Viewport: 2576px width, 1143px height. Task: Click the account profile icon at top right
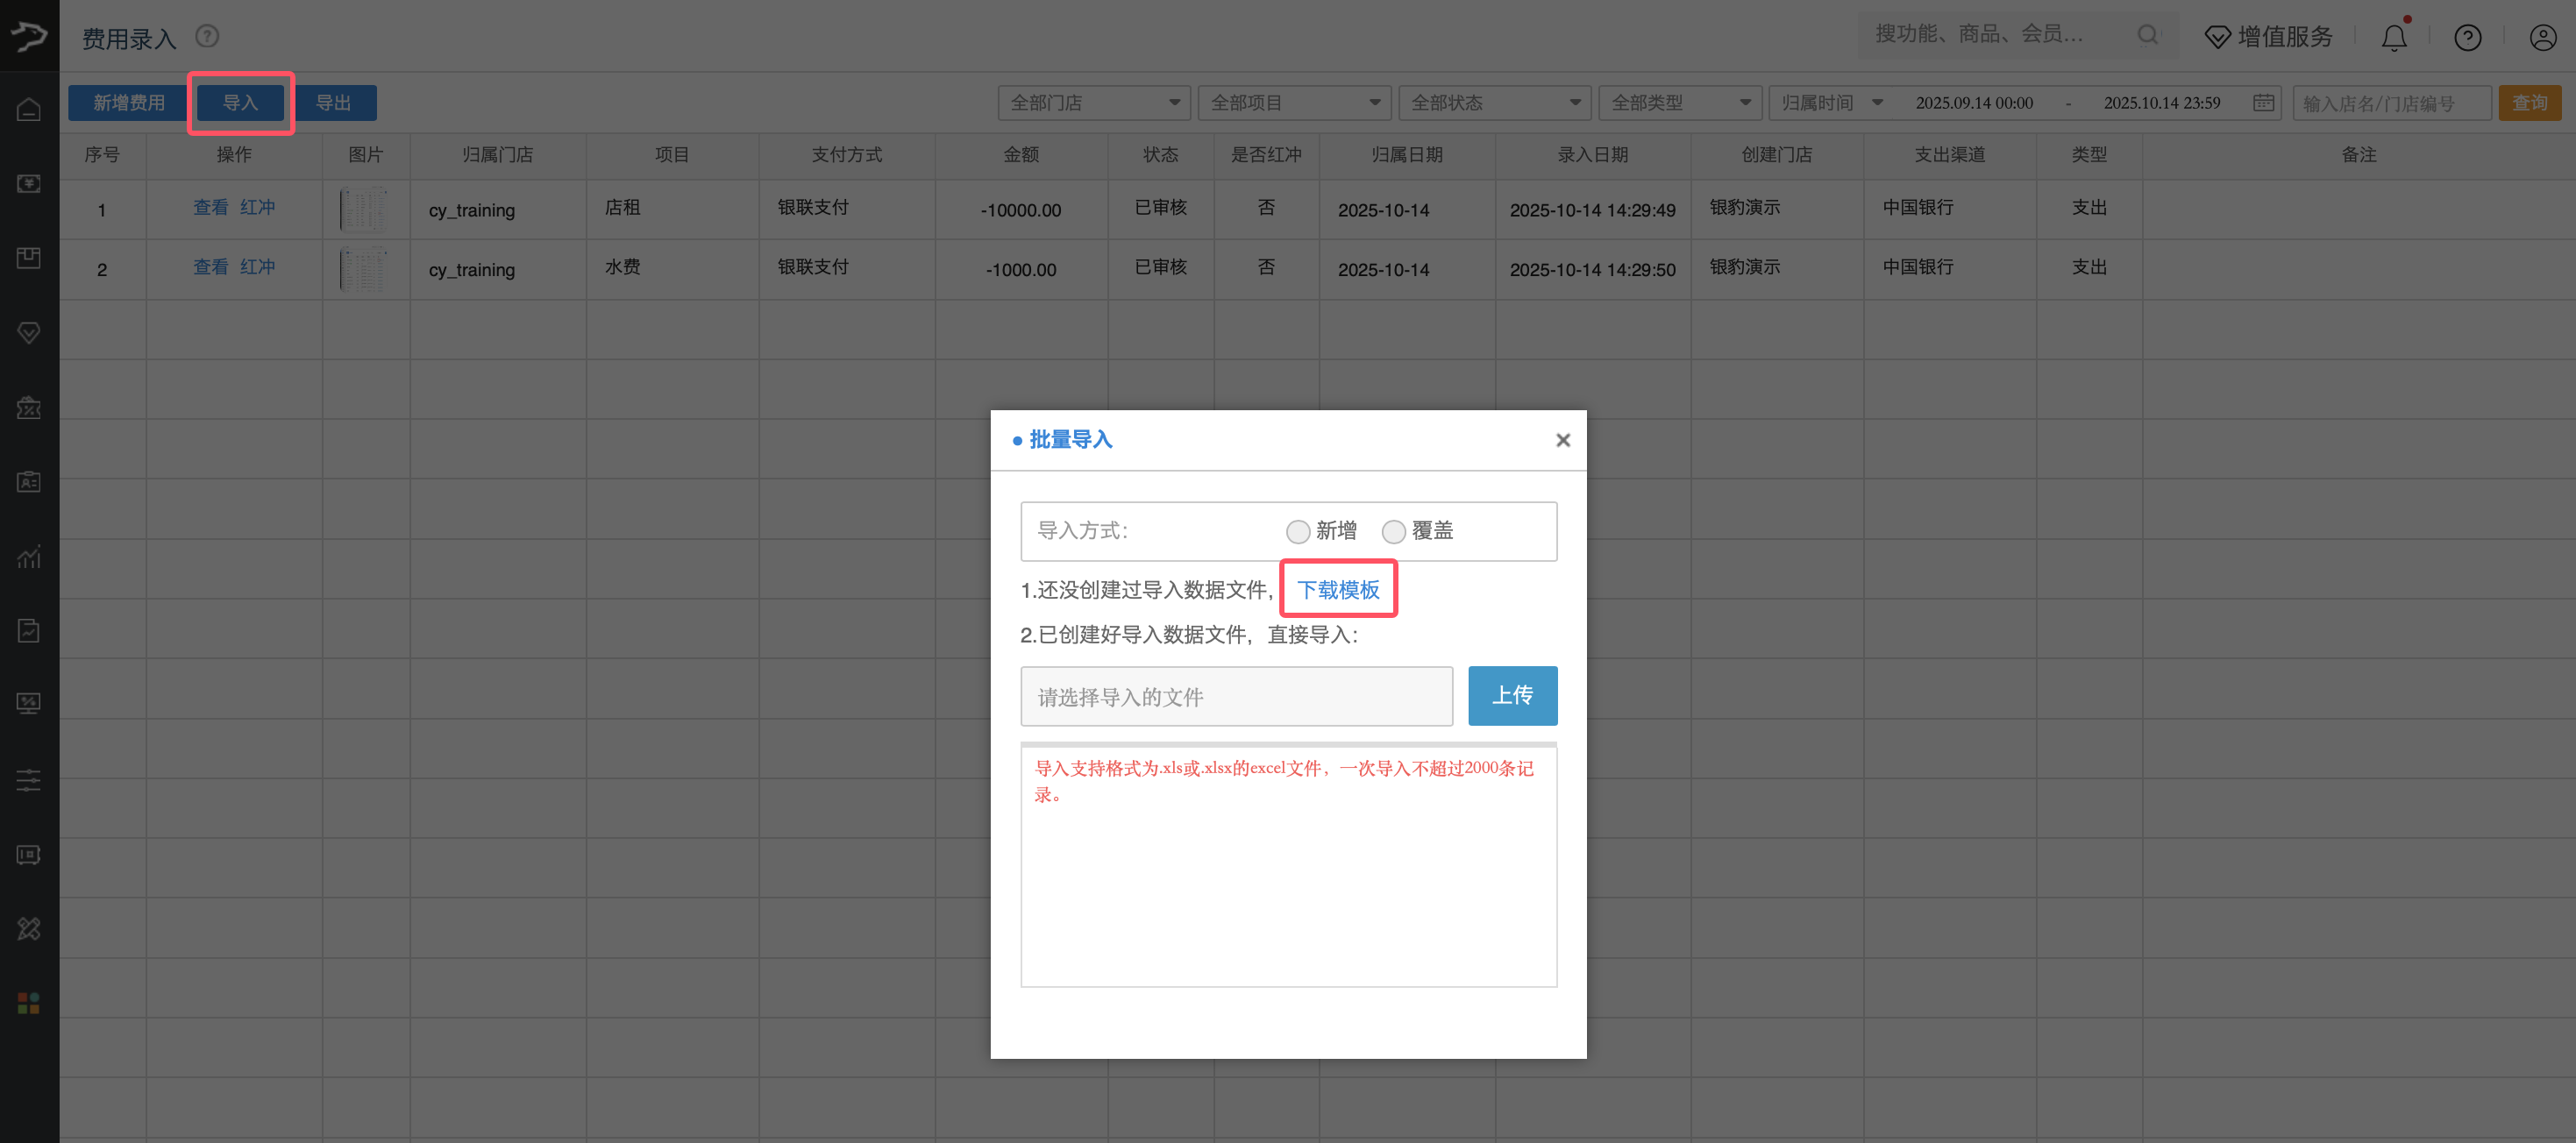(2543, 37)
